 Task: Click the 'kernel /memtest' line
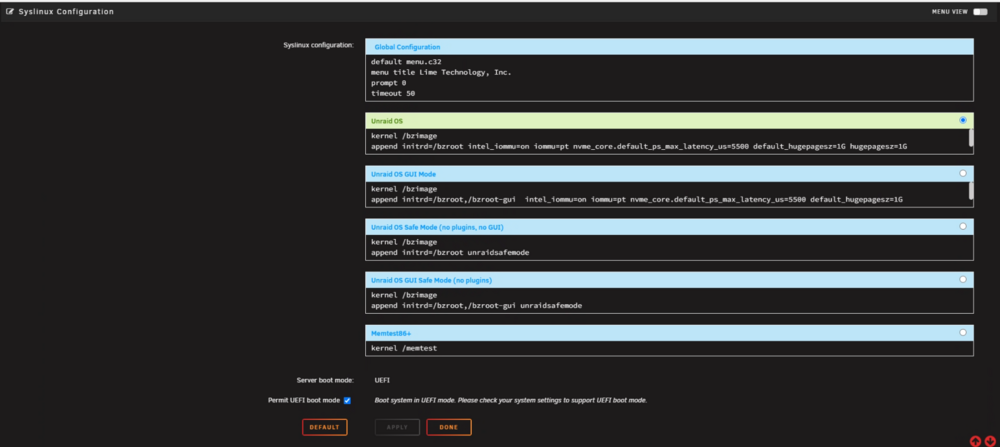(404, 348)
